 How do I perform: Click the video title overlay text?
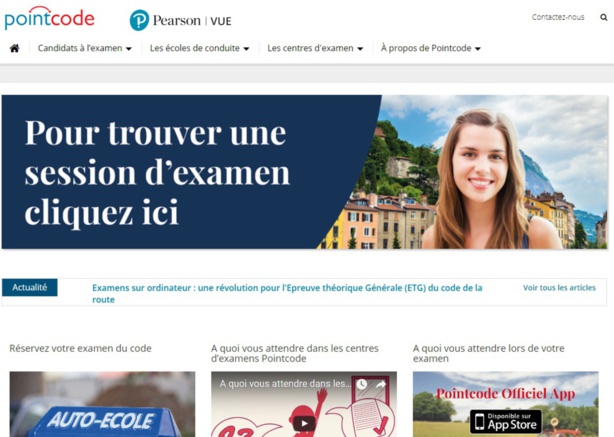[285, 384]
